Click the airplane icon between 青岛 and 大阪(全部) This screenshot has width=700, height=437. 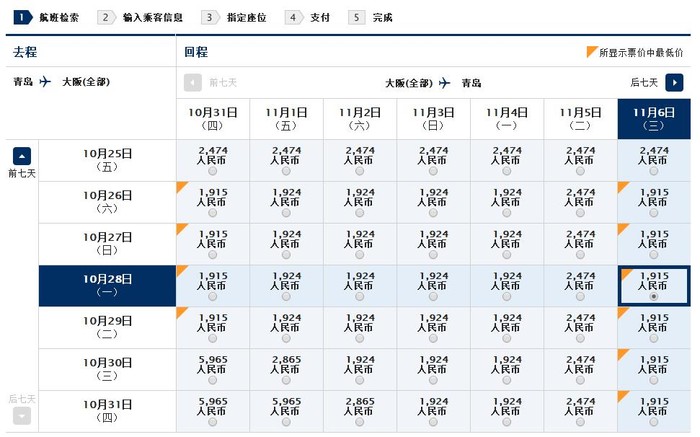click(x=45, y=82)
